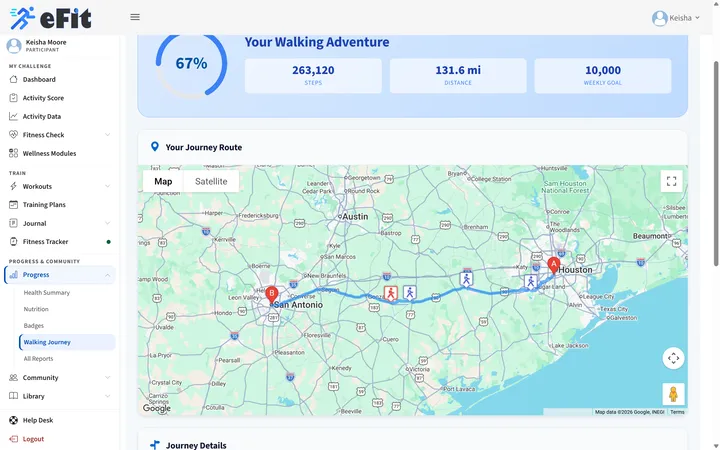This screenshot has width=720, height=450.
Task: Click the Library book icon
Action: point(13,396)
